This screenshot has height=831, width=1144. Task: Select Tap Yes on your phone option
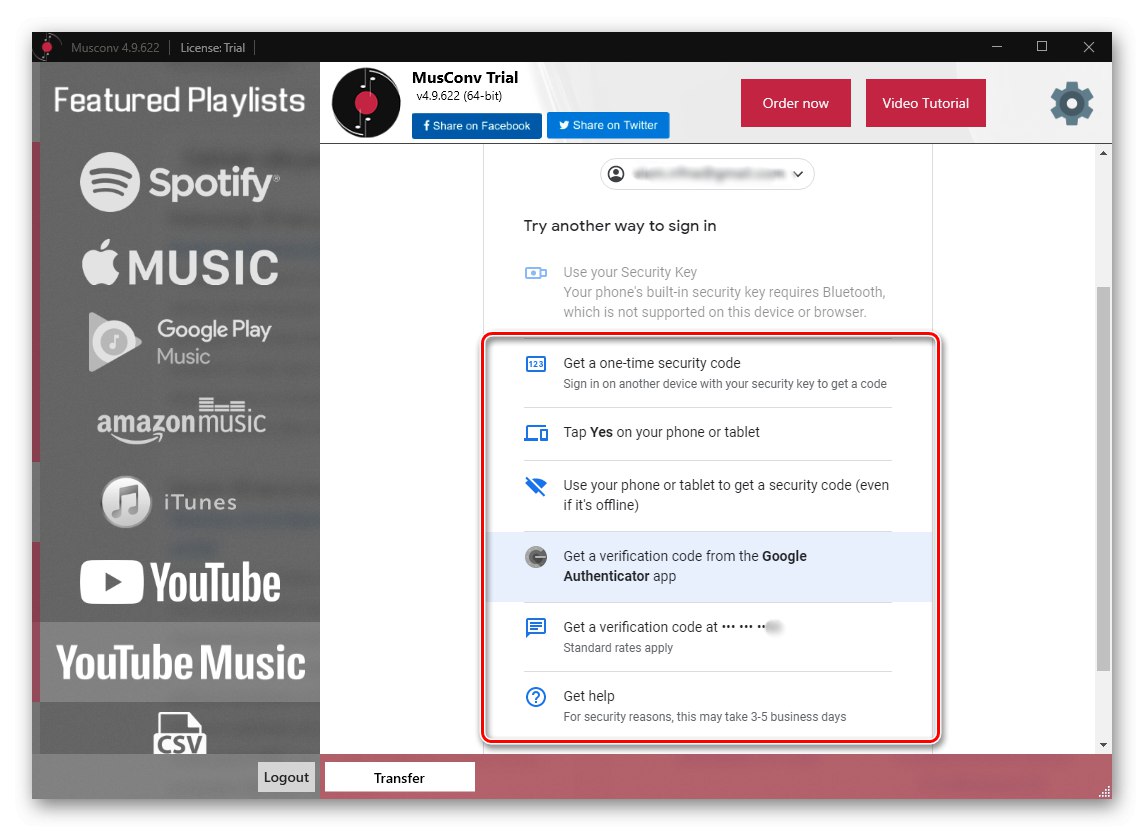[708, 433]
